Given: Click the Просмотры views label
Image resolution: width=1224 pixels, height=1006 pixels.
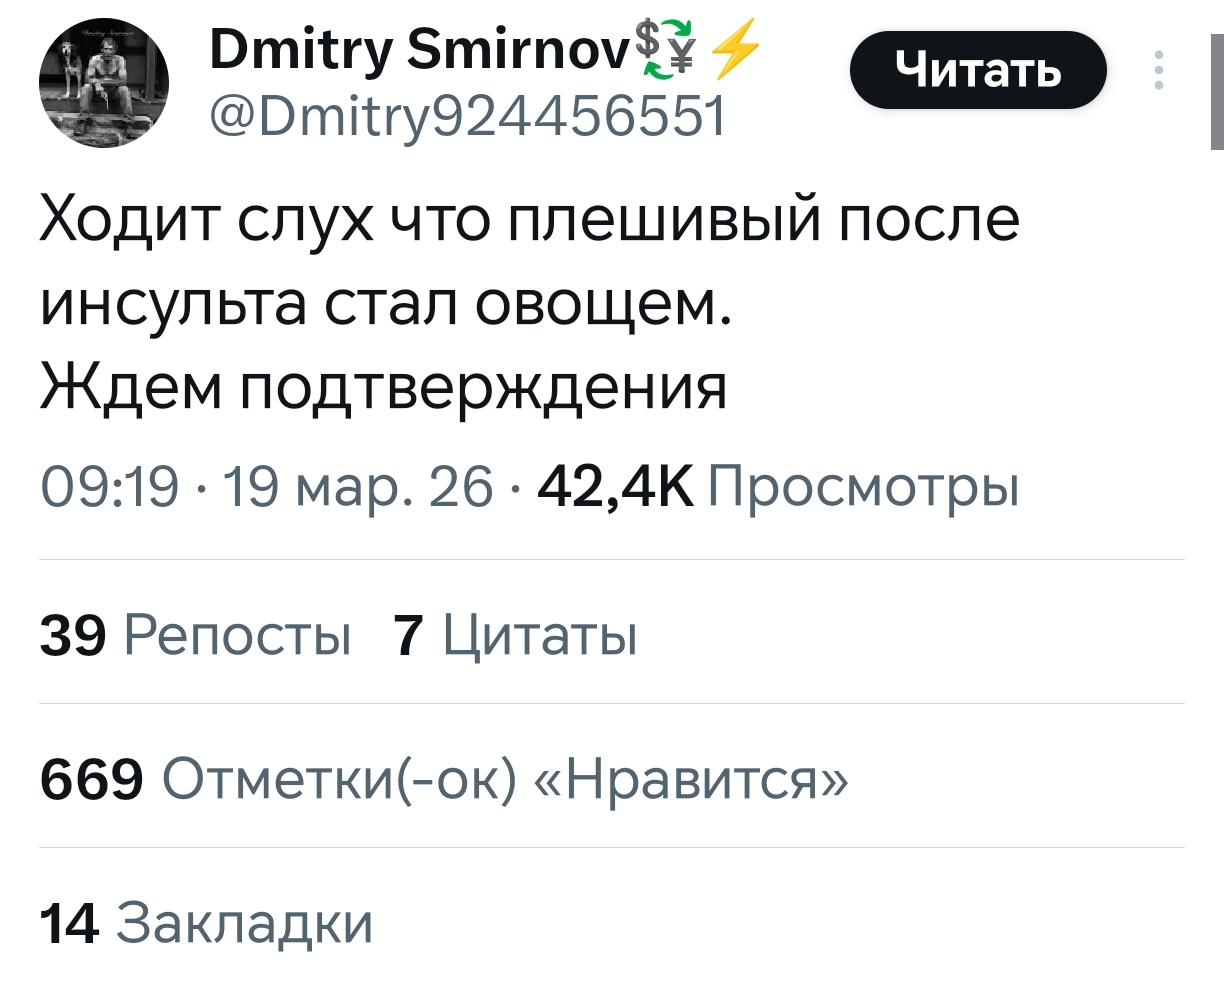Looking at the screenshot, I should pos(864,489).
